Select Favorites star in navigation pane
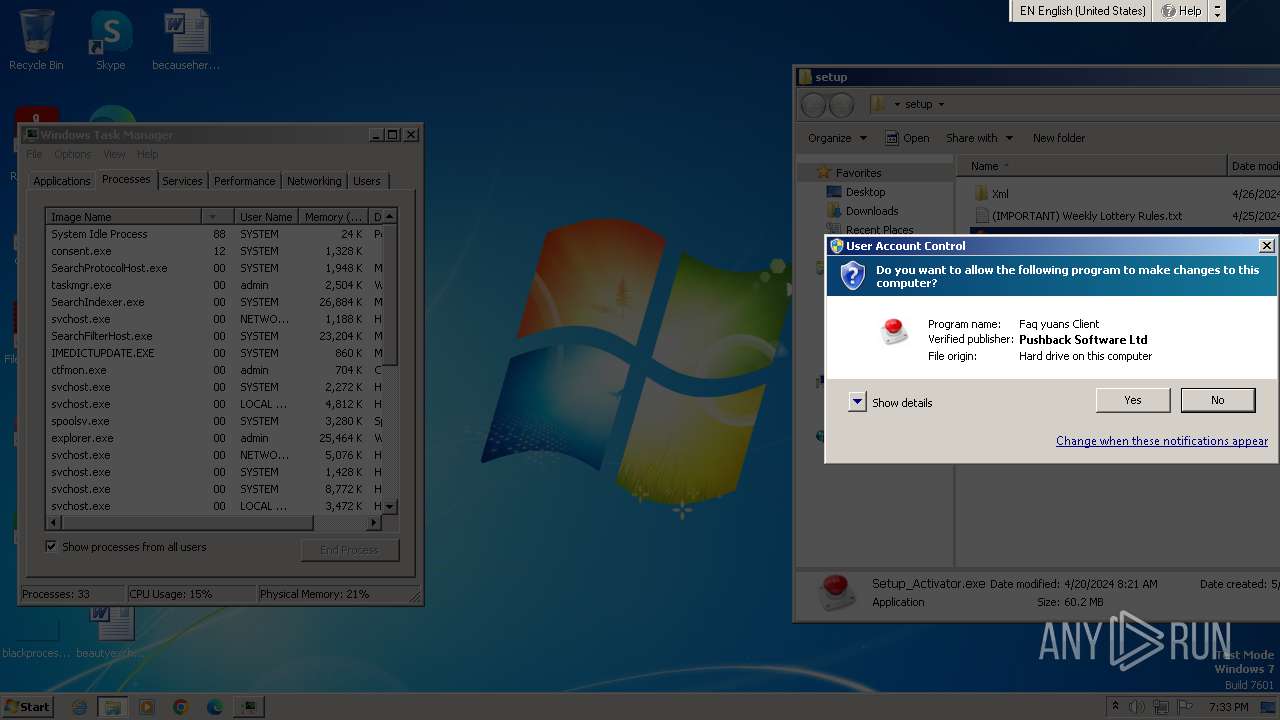The width and height of the screenshot is (1280, 720). pyautogui.click(x=824, y=173)
